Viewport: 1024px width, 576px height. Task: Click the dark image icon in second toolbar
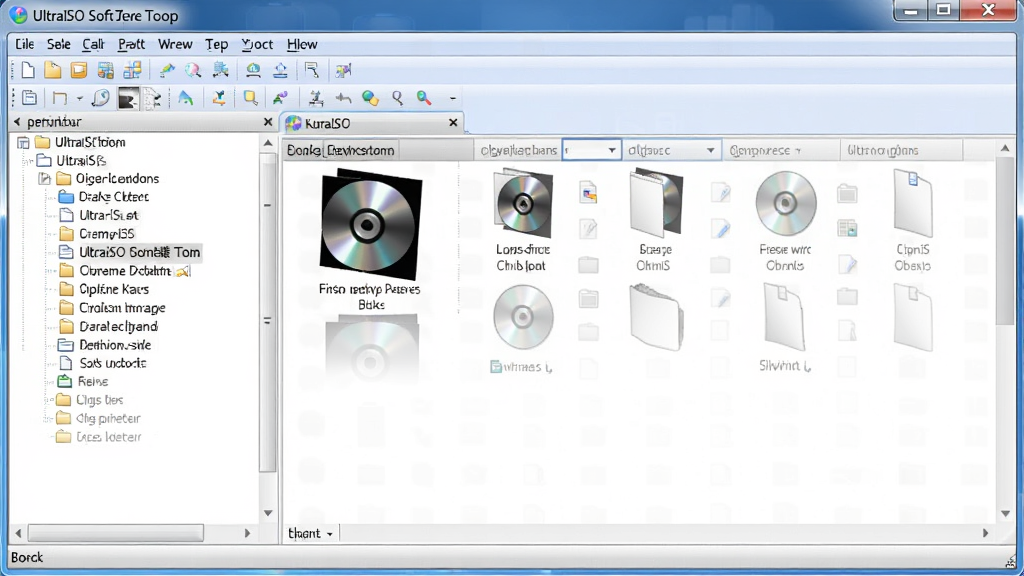(x=128, y=99)
